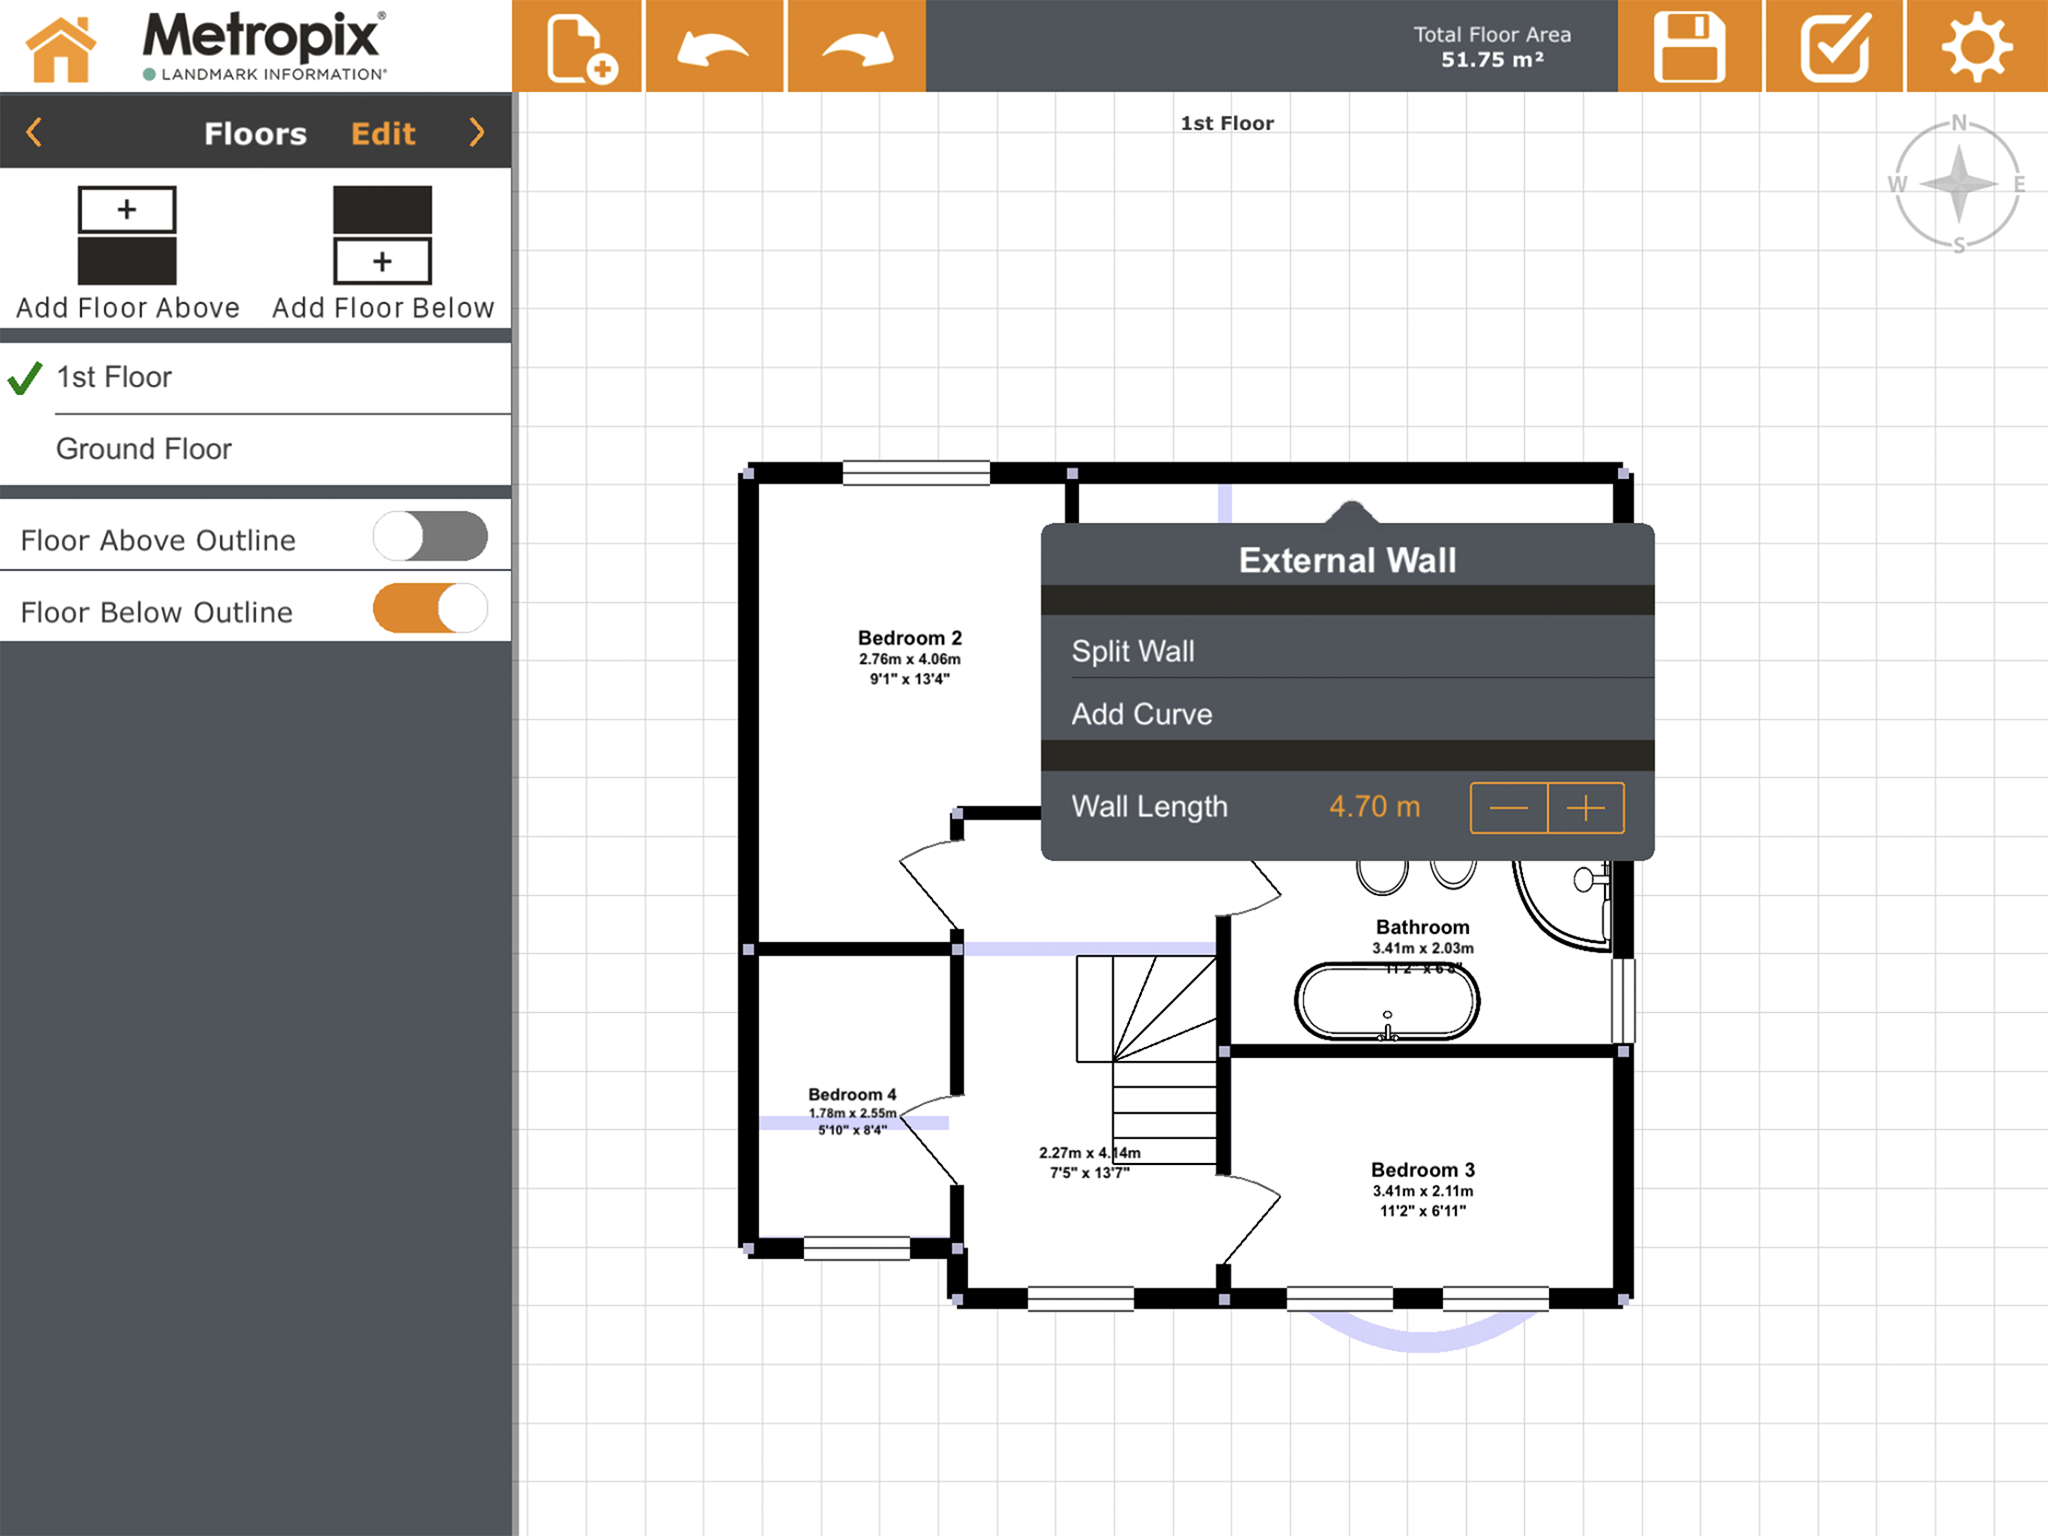
Task: Select 1st Floor in the list
Action: (256, 377)
